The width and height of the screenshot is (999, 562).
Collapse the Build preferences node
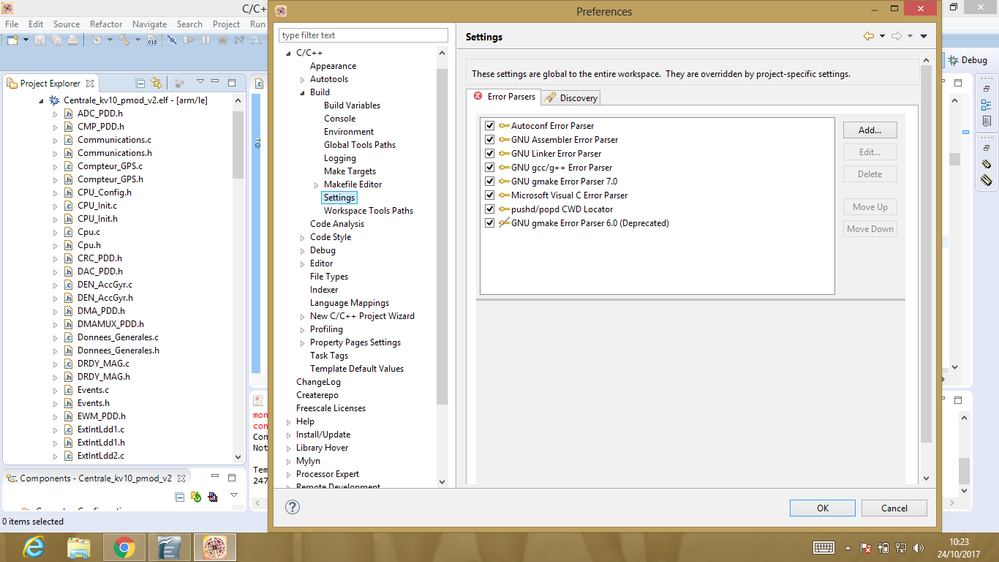tap(303, 93)
